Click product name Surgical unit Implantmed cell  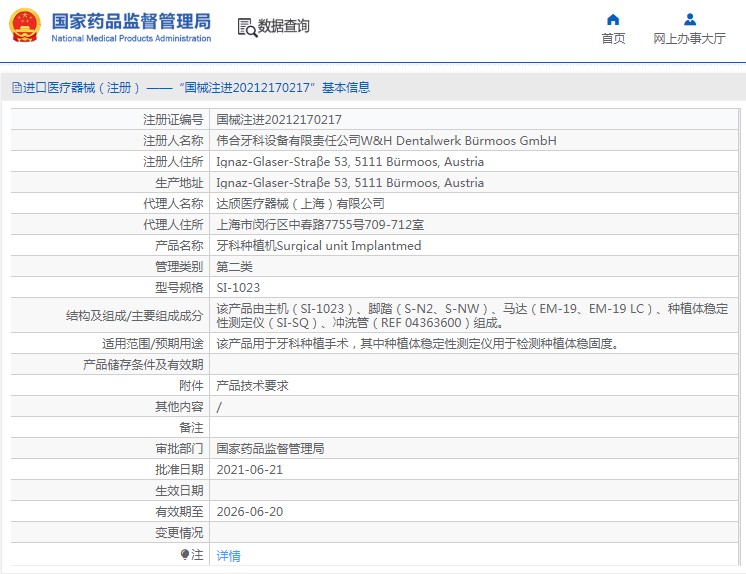(x=318, y=245)
